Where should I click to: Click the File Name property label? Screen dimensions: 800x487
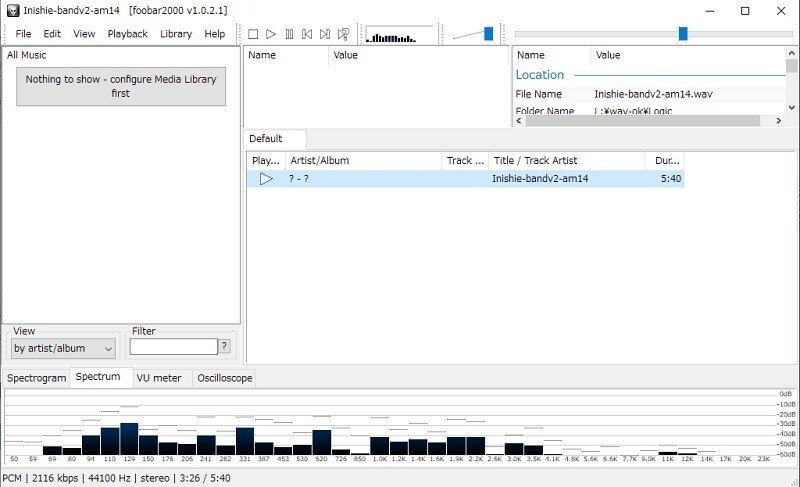(538, 94)
